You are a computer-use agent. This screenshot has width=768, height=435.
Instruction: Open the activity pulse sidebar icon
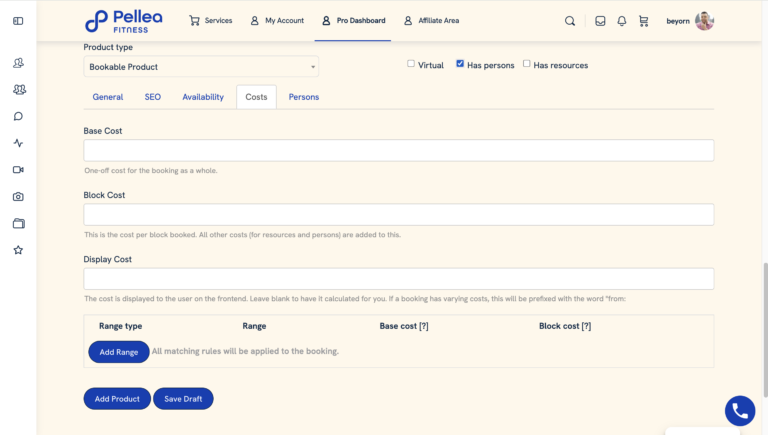click(18, 143)
